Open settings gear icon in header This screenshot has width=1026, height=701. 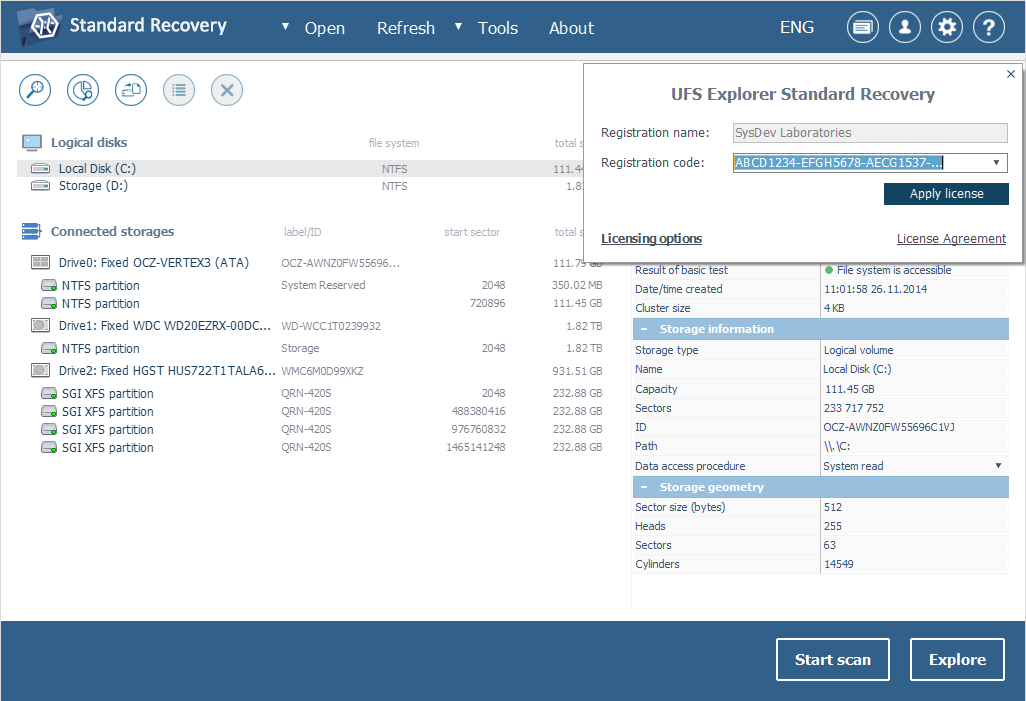coord(947,27)
